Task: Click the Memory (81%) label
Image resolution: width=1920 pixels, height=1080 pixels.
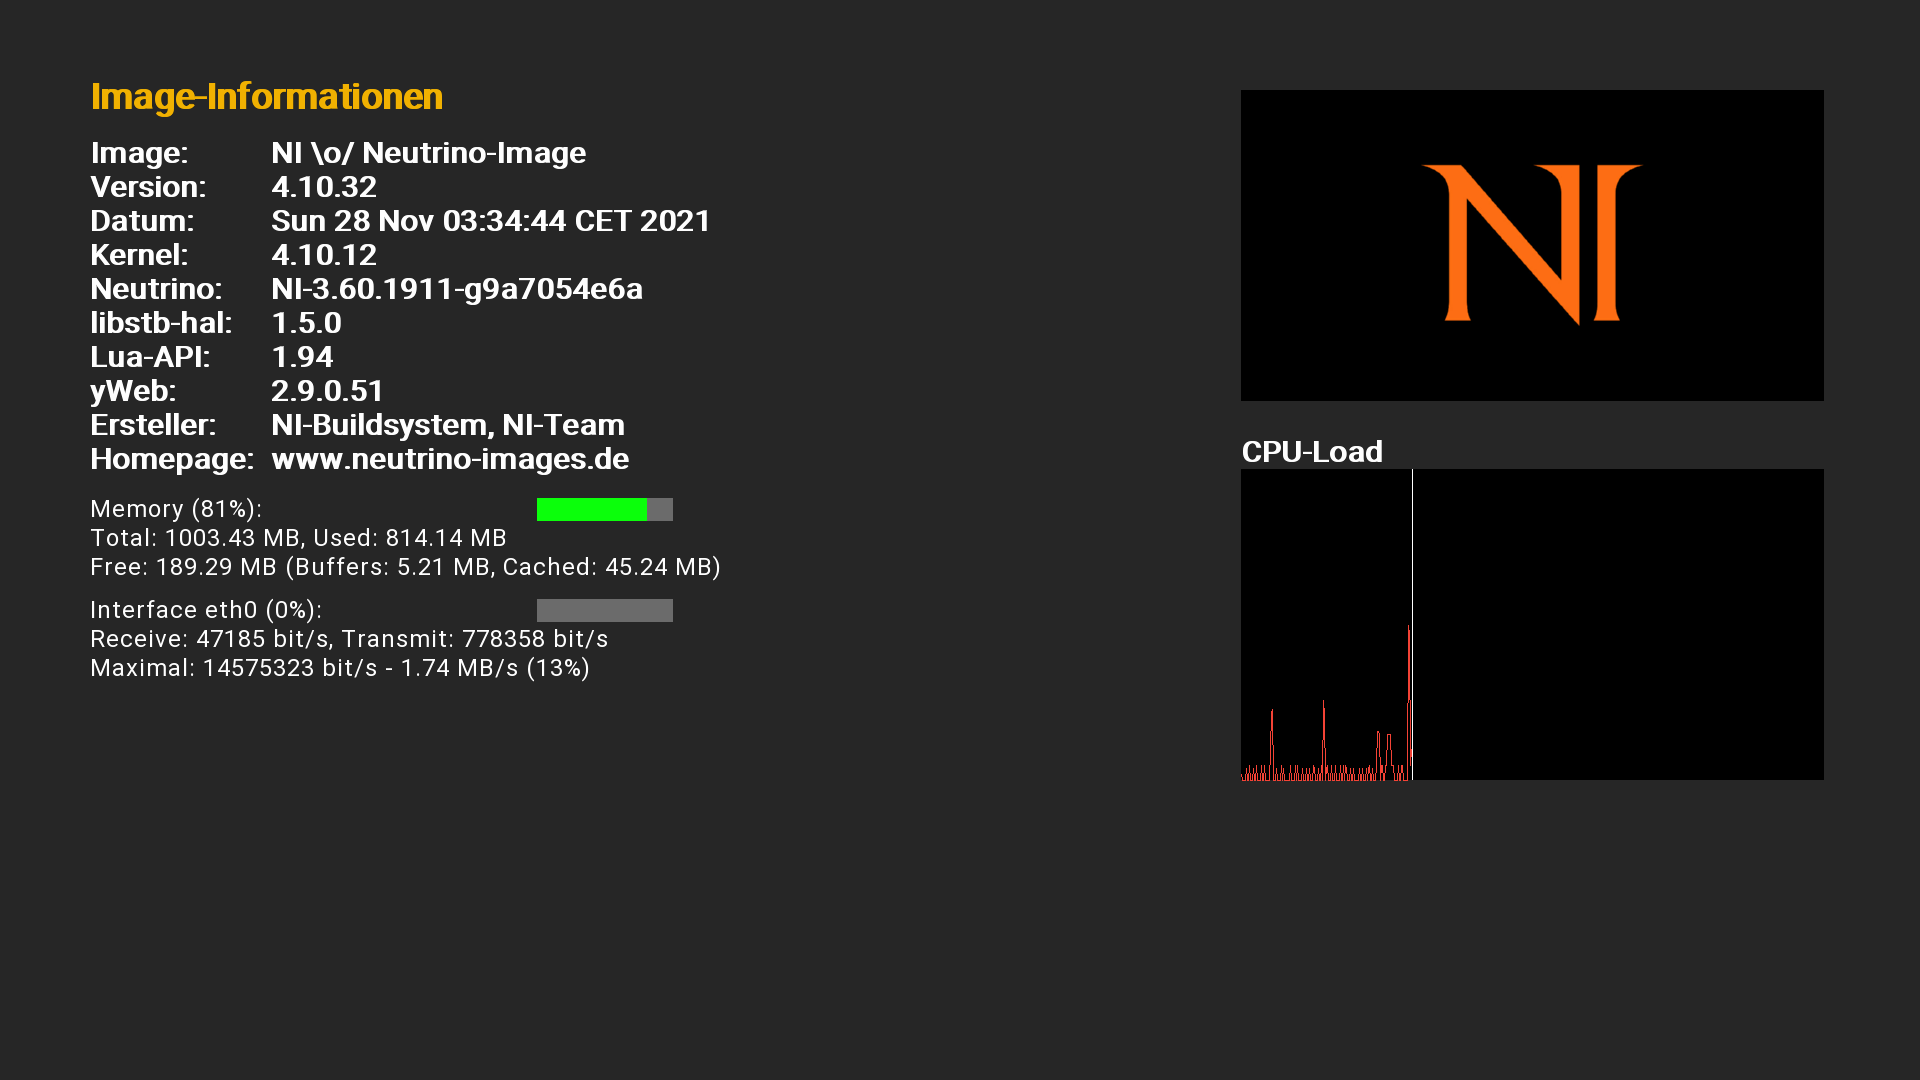Action: (176, 509)
